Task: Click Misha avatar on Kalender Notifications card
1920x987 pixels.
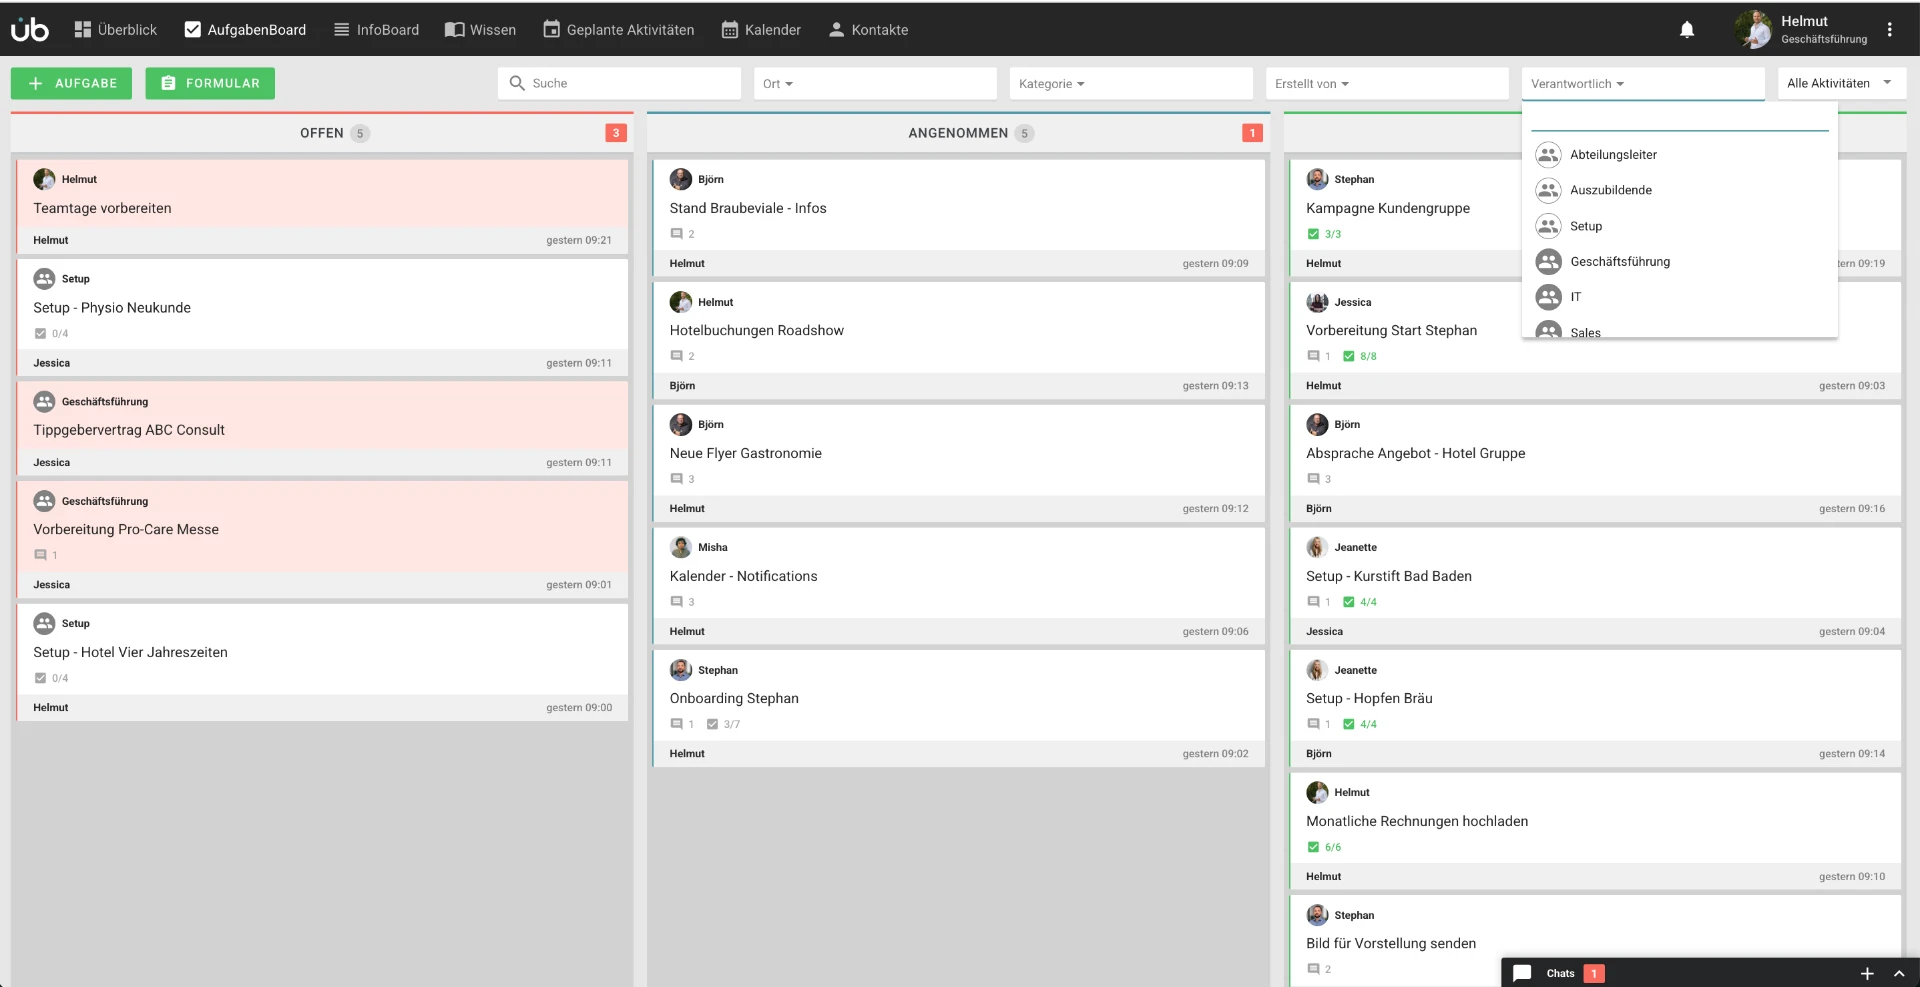Action: 681,547
